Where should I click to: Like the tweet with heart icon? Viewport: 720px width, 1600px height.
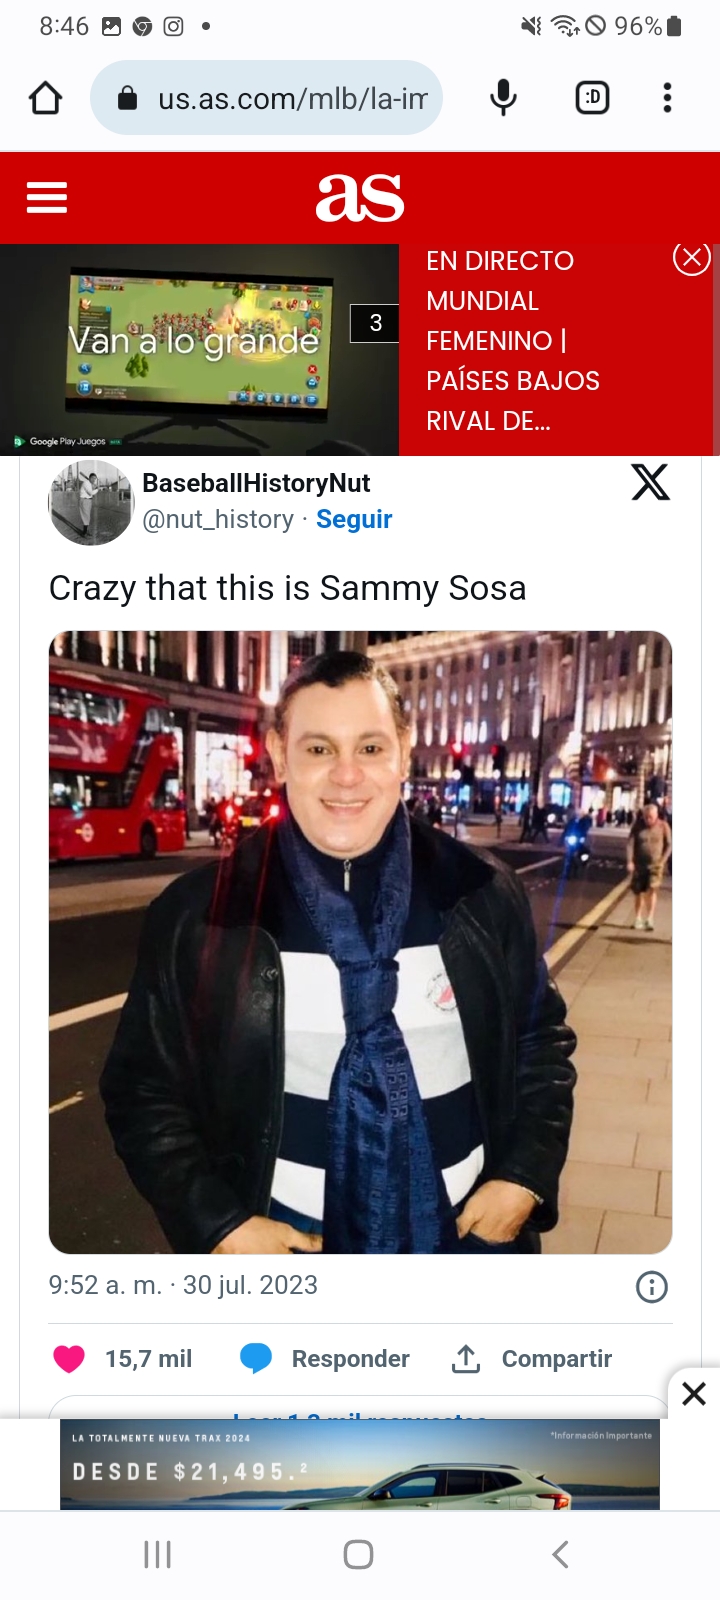click(69, 1359)
